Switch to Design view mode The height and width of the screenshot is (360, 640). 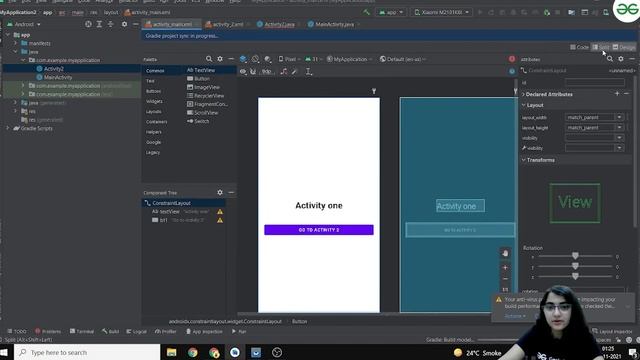click(x=624, y=47)
